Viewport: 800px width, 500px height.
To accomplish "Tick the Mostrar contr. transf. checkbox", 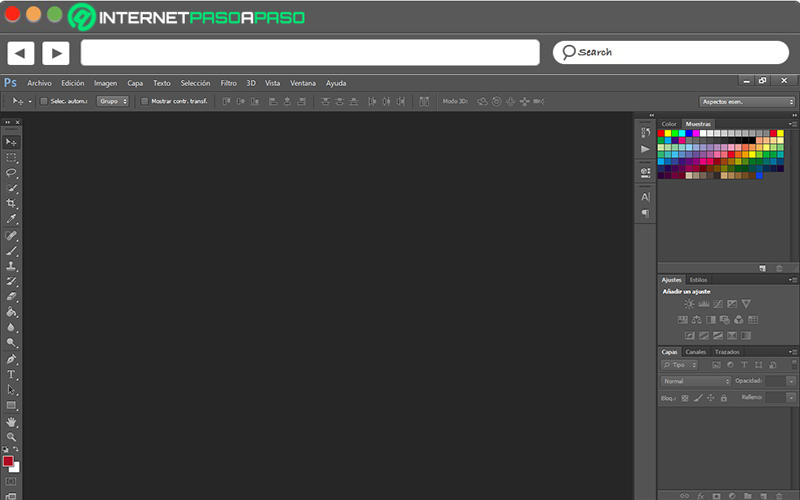I will click(x=144, y=102).
